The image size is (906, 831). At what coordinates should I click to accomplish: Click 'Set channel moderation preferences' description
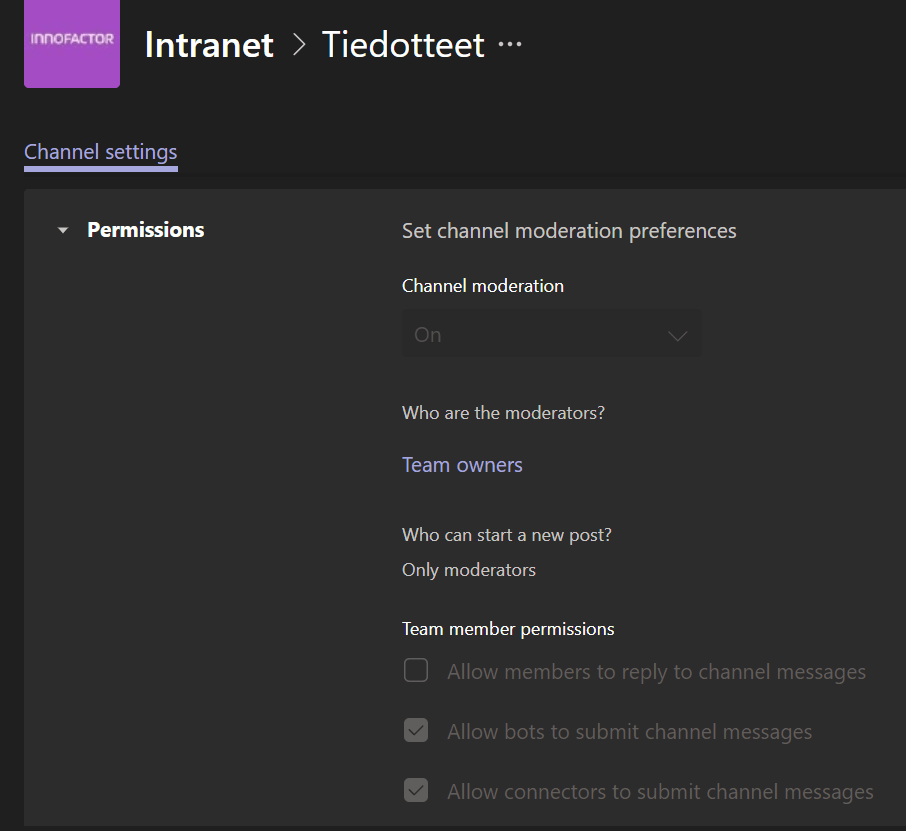(x=569, y=231)
